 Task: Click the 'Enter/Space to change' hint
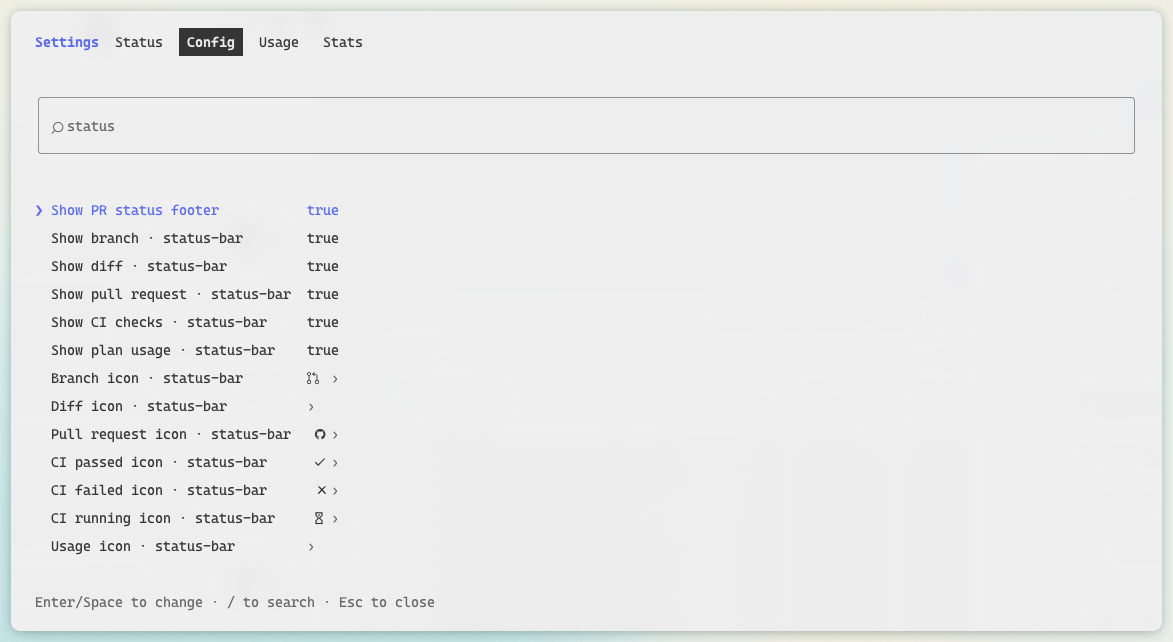118,602
